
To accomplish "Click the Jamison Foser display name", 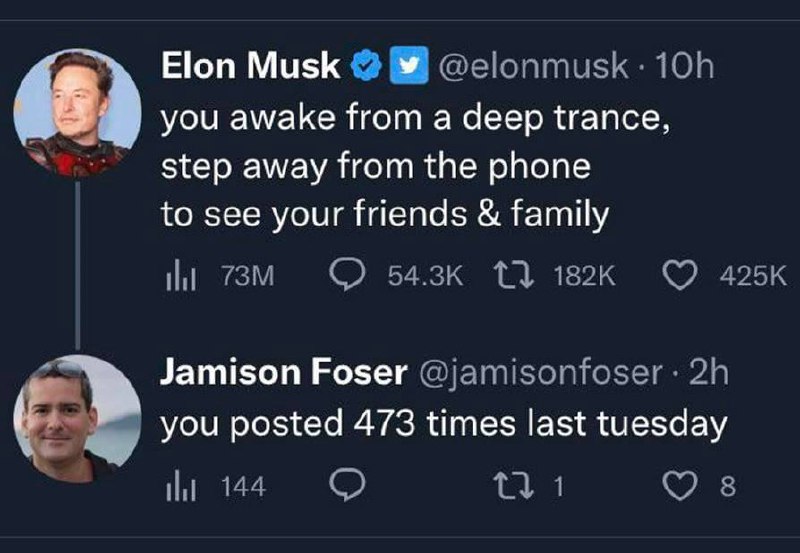I will pos(284,373).
